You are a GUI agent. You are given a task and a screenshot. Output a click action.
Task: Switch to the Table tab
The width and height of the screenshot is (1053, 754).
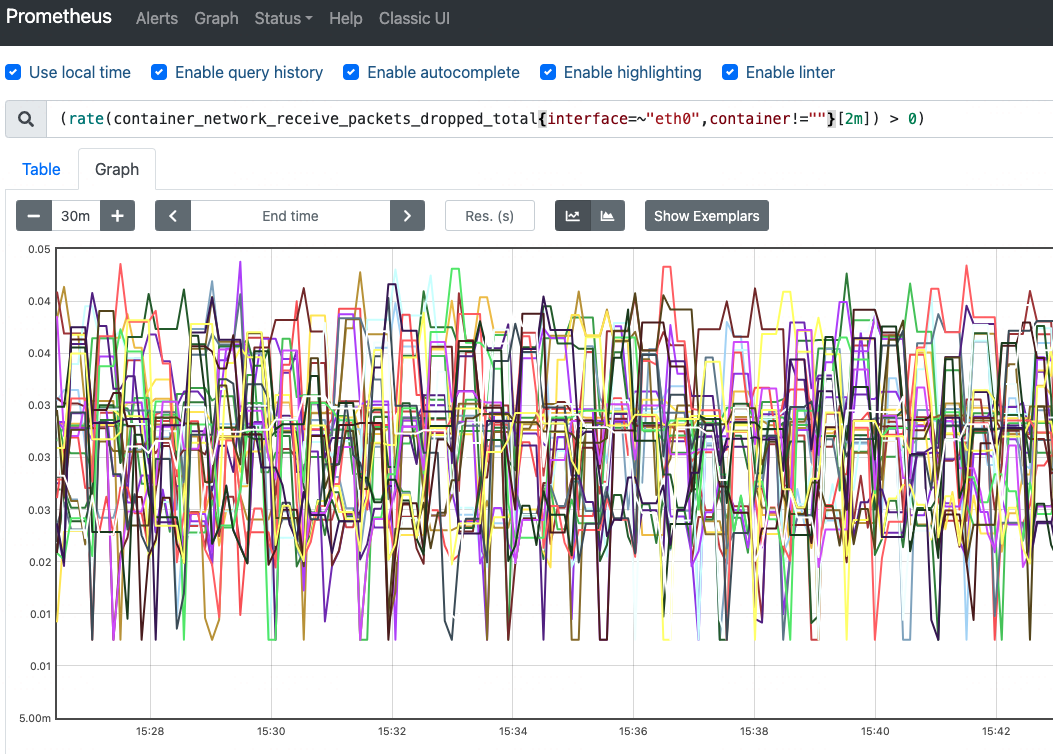(x=42, y=169)
